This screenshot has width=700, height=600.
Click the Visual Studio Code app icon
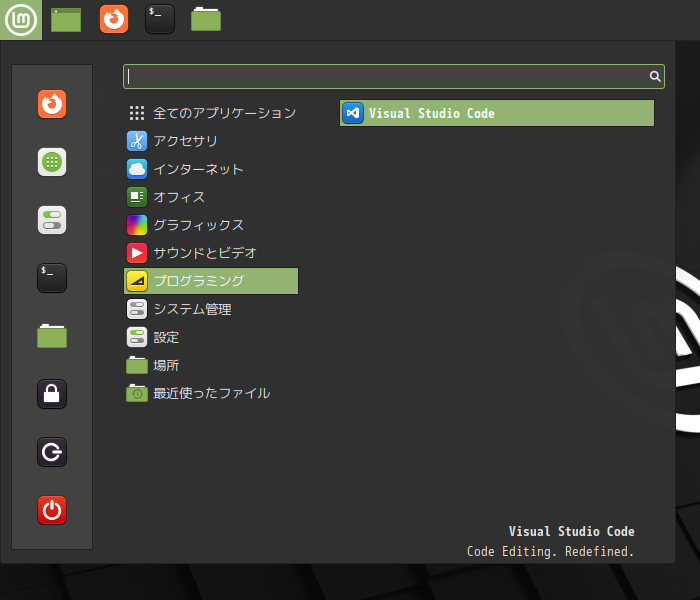[x=353, y=113]
